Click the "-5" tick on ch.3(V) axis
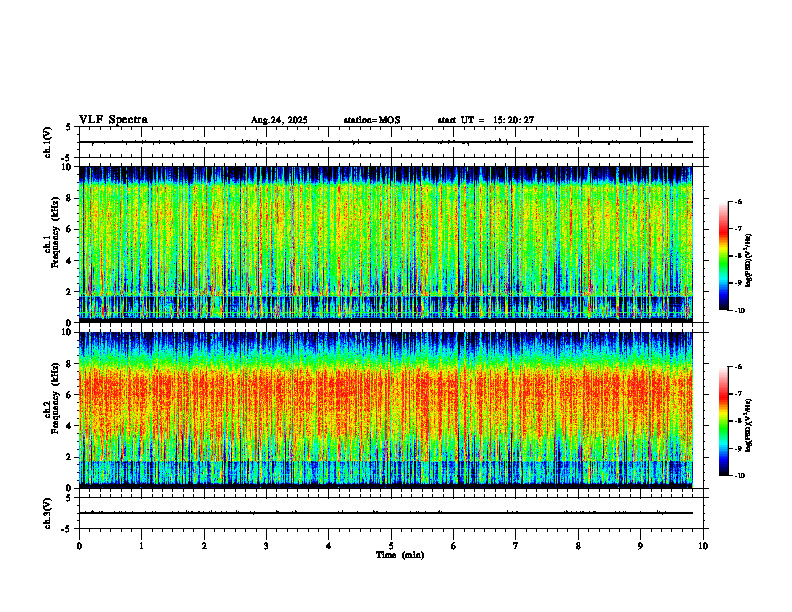This screenshot has width=792, height=612. [x=66, y=529]
